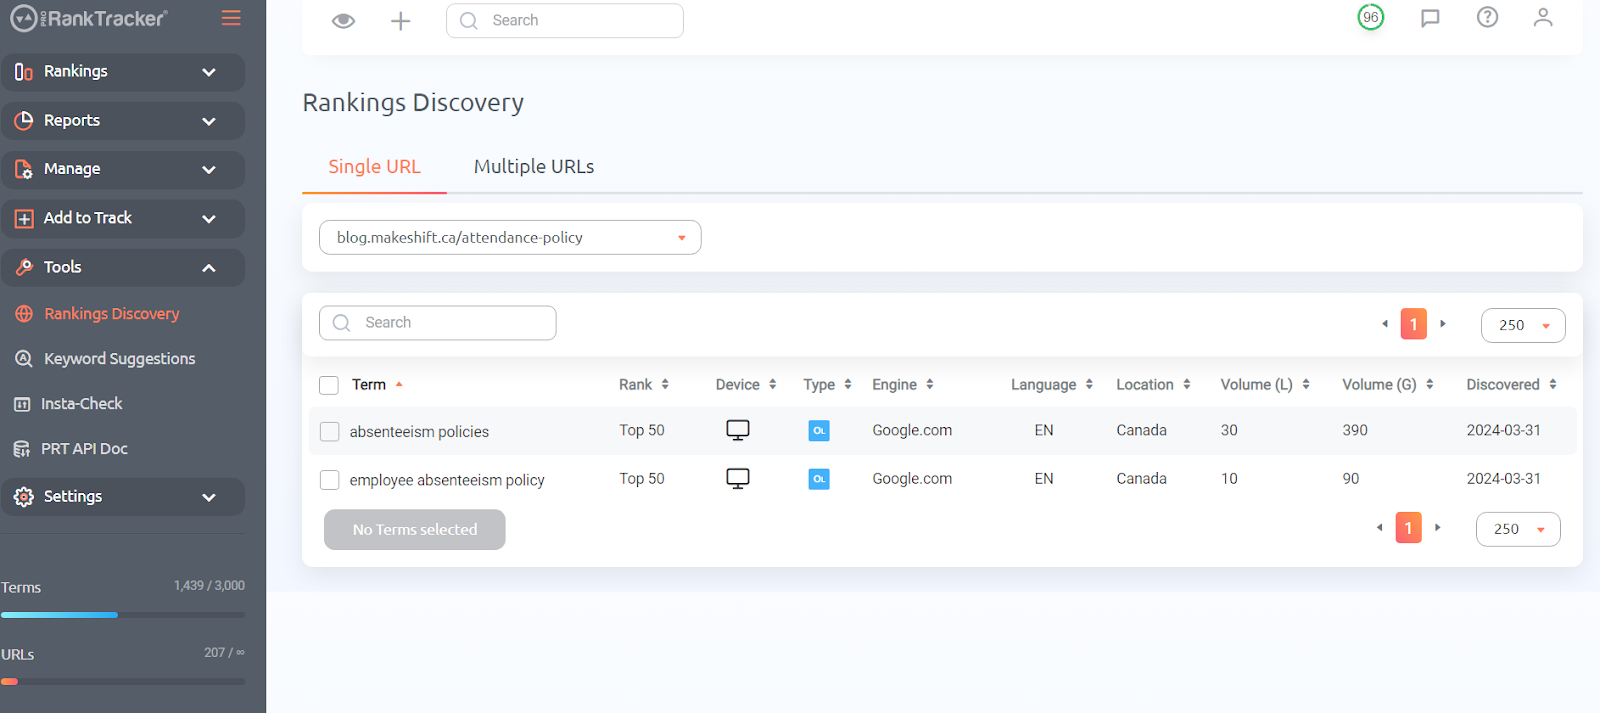Switch to the Single URL tab
Screen dimensions: 1600x713
(374, 167)
